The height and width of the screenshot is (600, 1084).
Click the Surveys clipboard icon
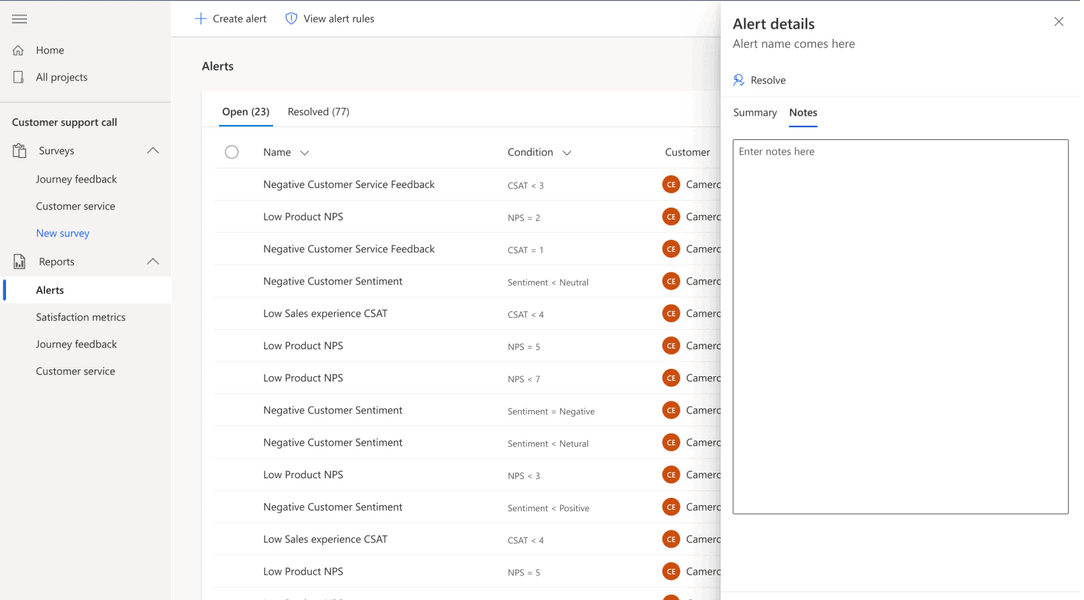pos(19,151)
